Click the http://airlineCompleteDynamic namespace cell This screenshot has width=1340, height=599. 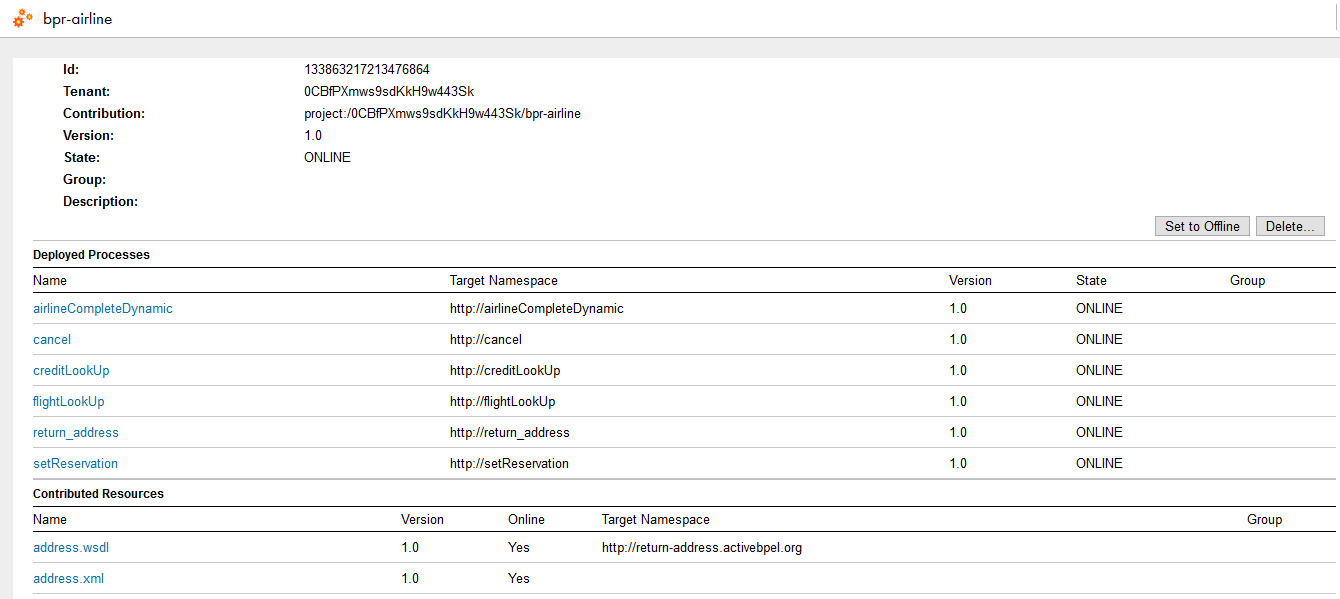point(537,309)
